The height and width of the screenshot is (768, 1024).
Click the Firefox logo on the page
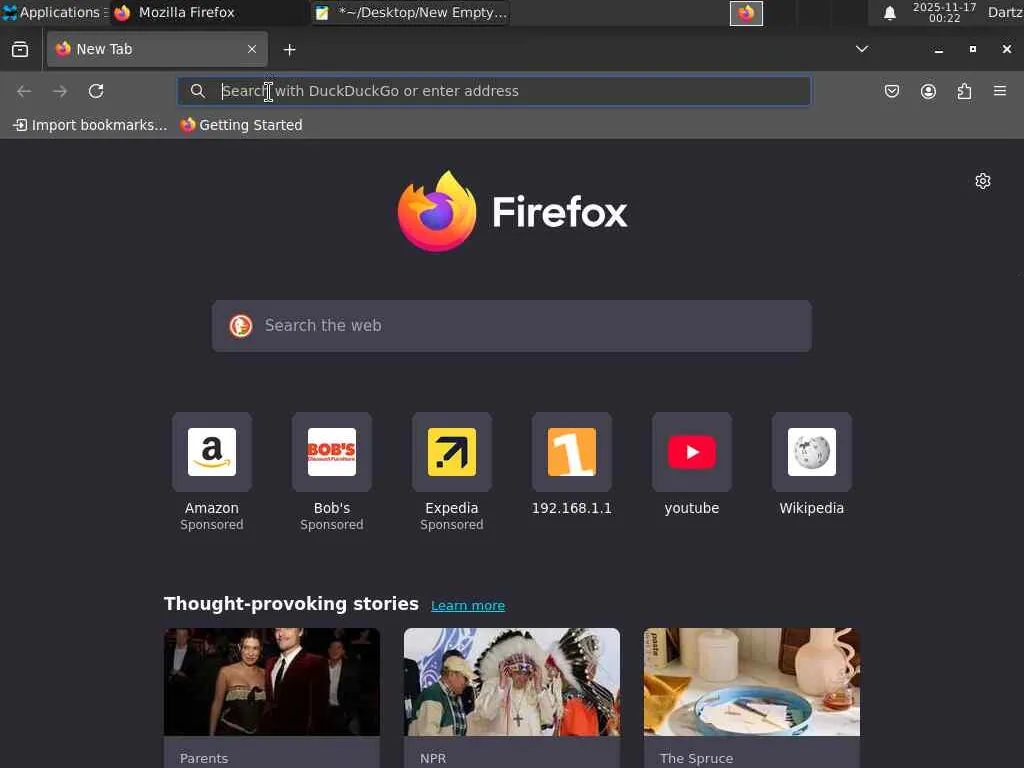point(512,212)
